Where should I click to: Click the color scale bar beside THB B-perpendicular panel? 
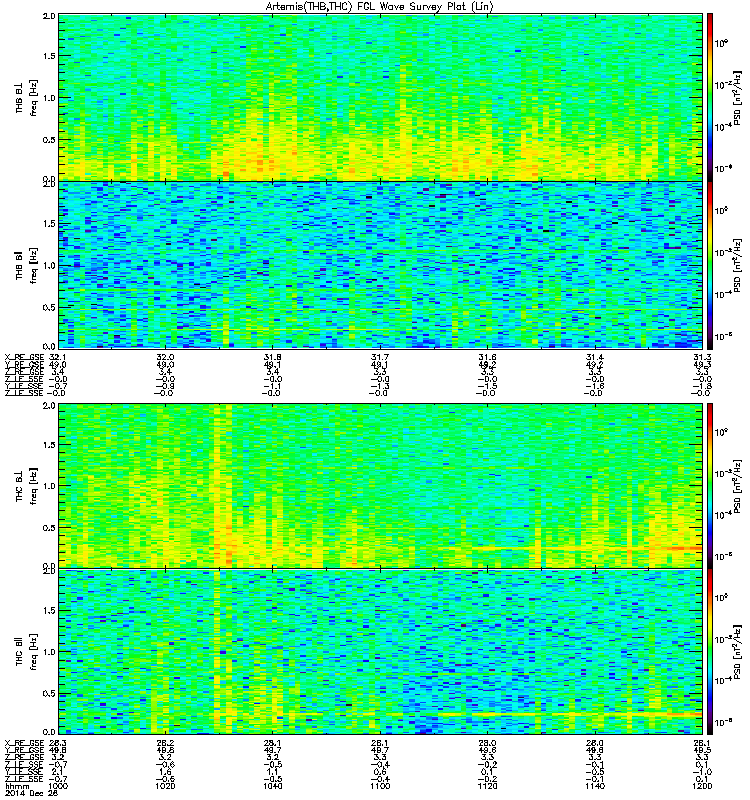click(710, 97)
